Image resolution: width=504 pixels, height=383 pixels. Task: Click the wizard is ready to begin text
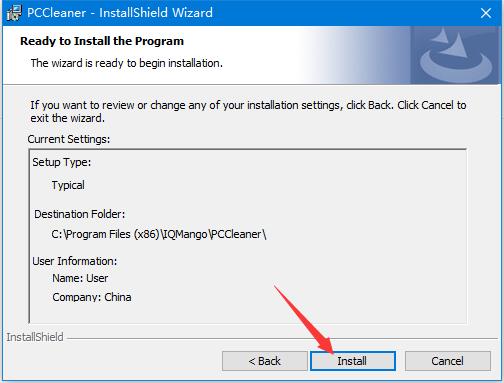tap(127, 63)
